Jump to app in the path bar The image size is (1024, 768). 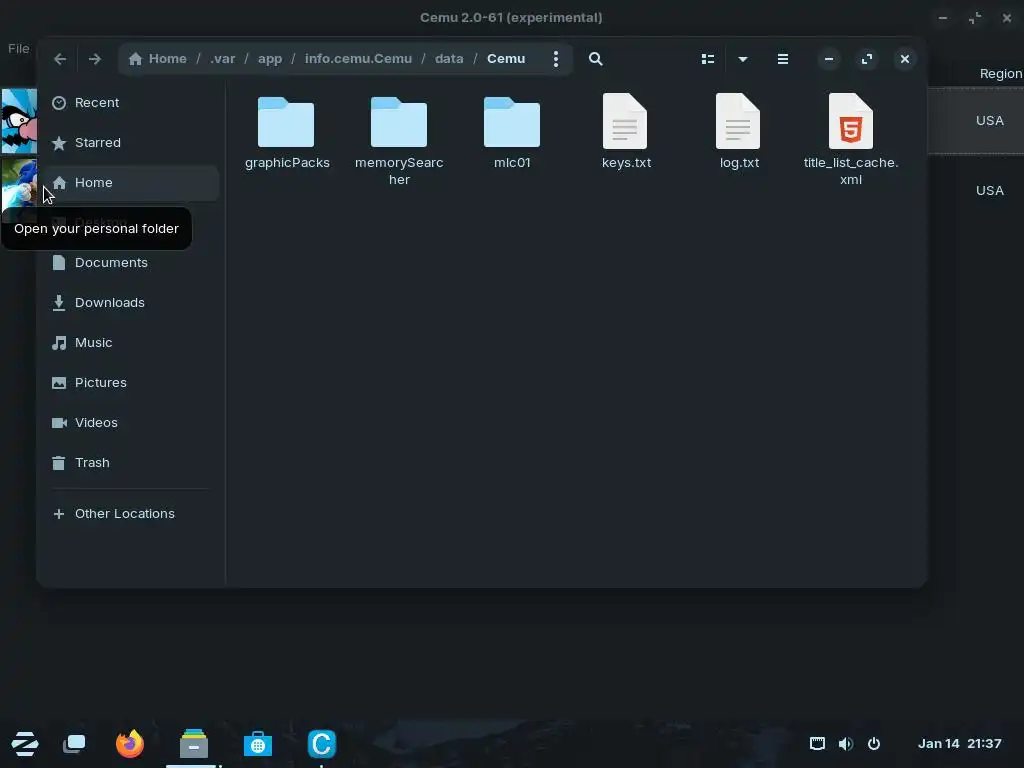click(270, 59)
